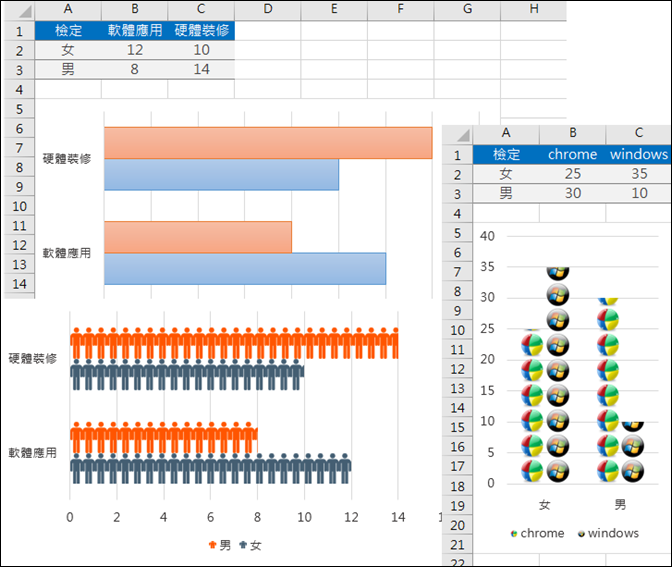672x567 pixels.
Task: Click the select-all corner of left sheet
Action: pos(19,10)
